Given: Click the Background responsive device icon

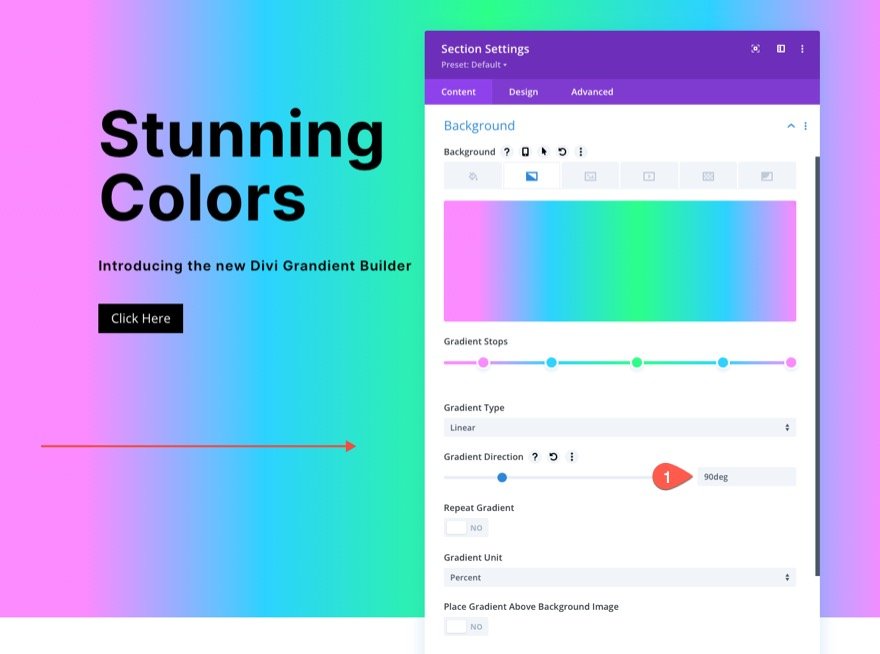Looking at the screenshot, I should 525,152.
